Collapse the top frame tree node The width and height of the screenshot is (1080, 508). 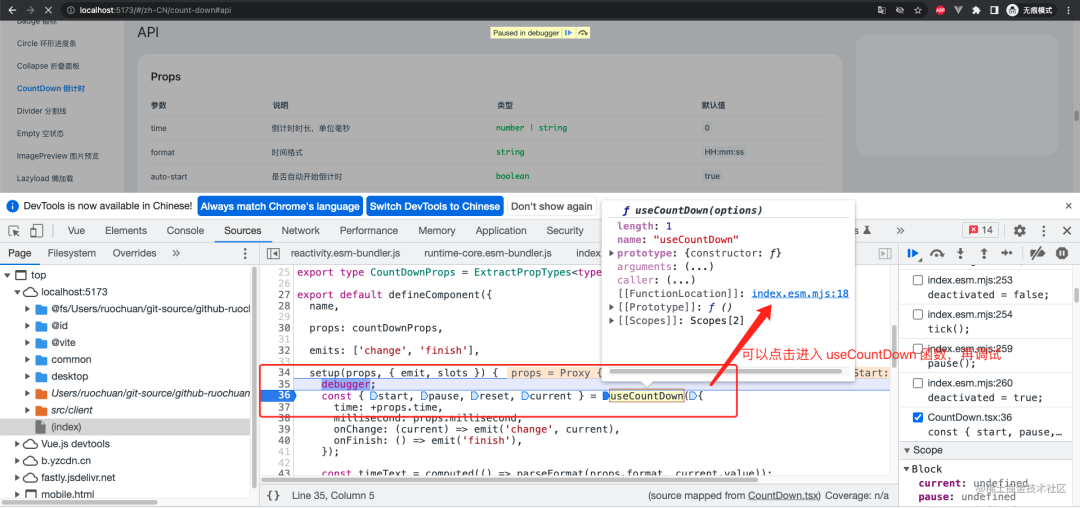(8, 275)
